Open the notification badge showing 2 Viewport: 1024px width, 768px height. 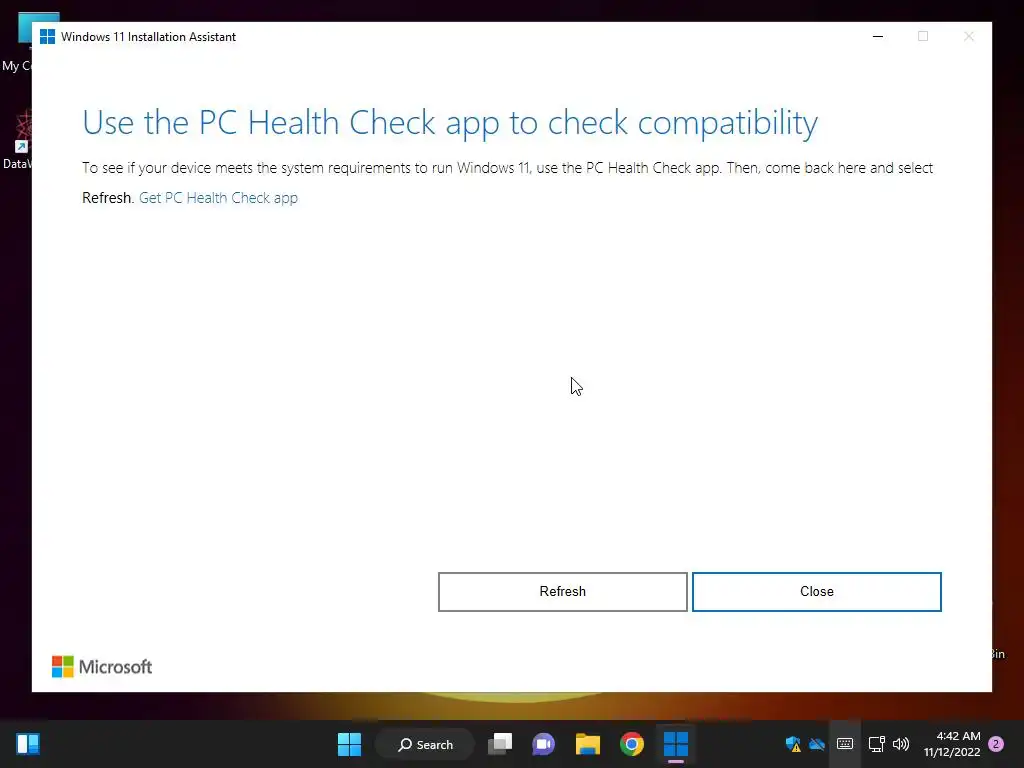[x=996, y=744]
